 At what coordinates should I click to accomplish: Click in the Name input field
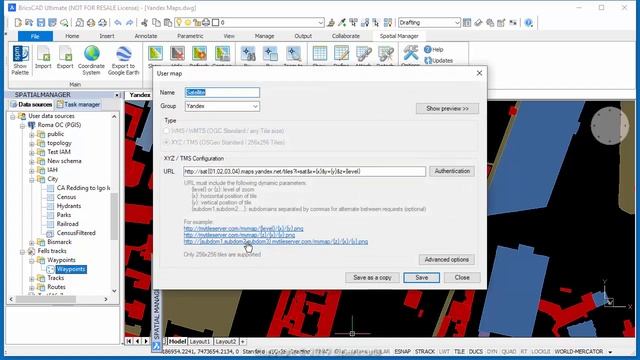click(222, 93)
